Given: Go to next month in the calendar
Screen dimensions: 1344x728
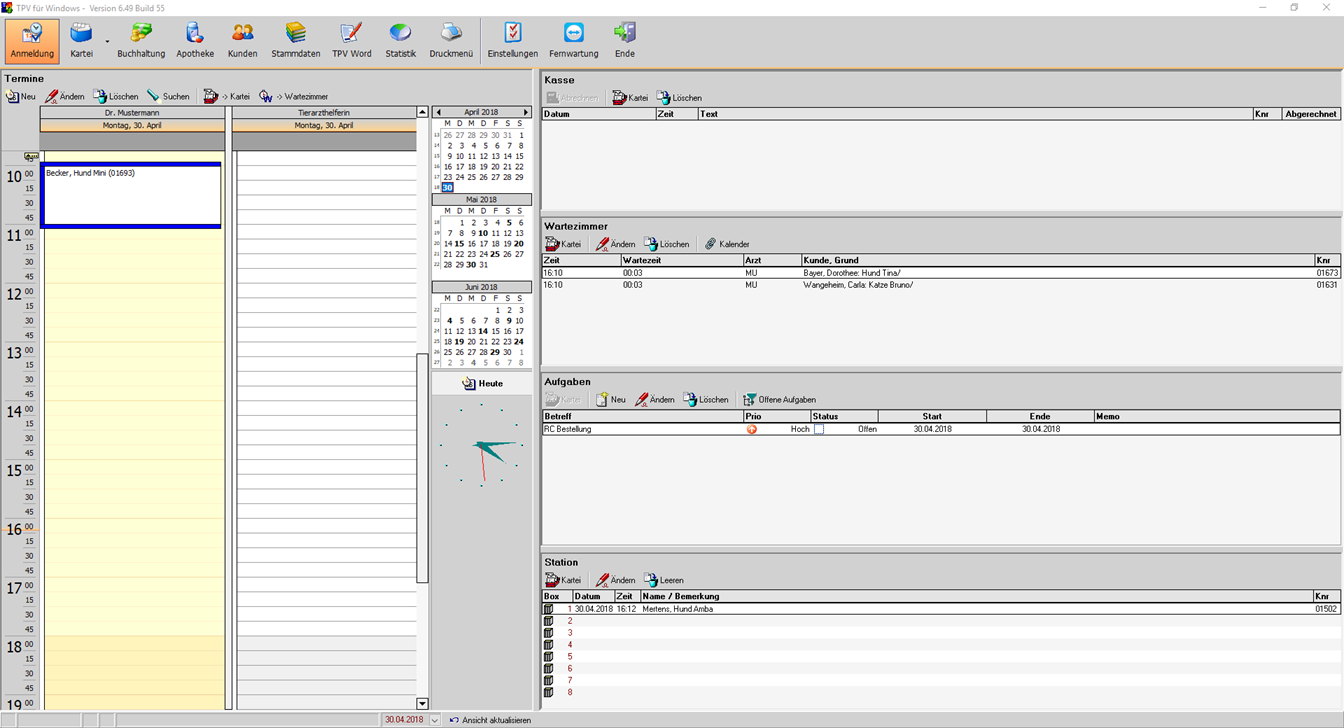Looking at the screenshot, I should [x=526, y=112].
